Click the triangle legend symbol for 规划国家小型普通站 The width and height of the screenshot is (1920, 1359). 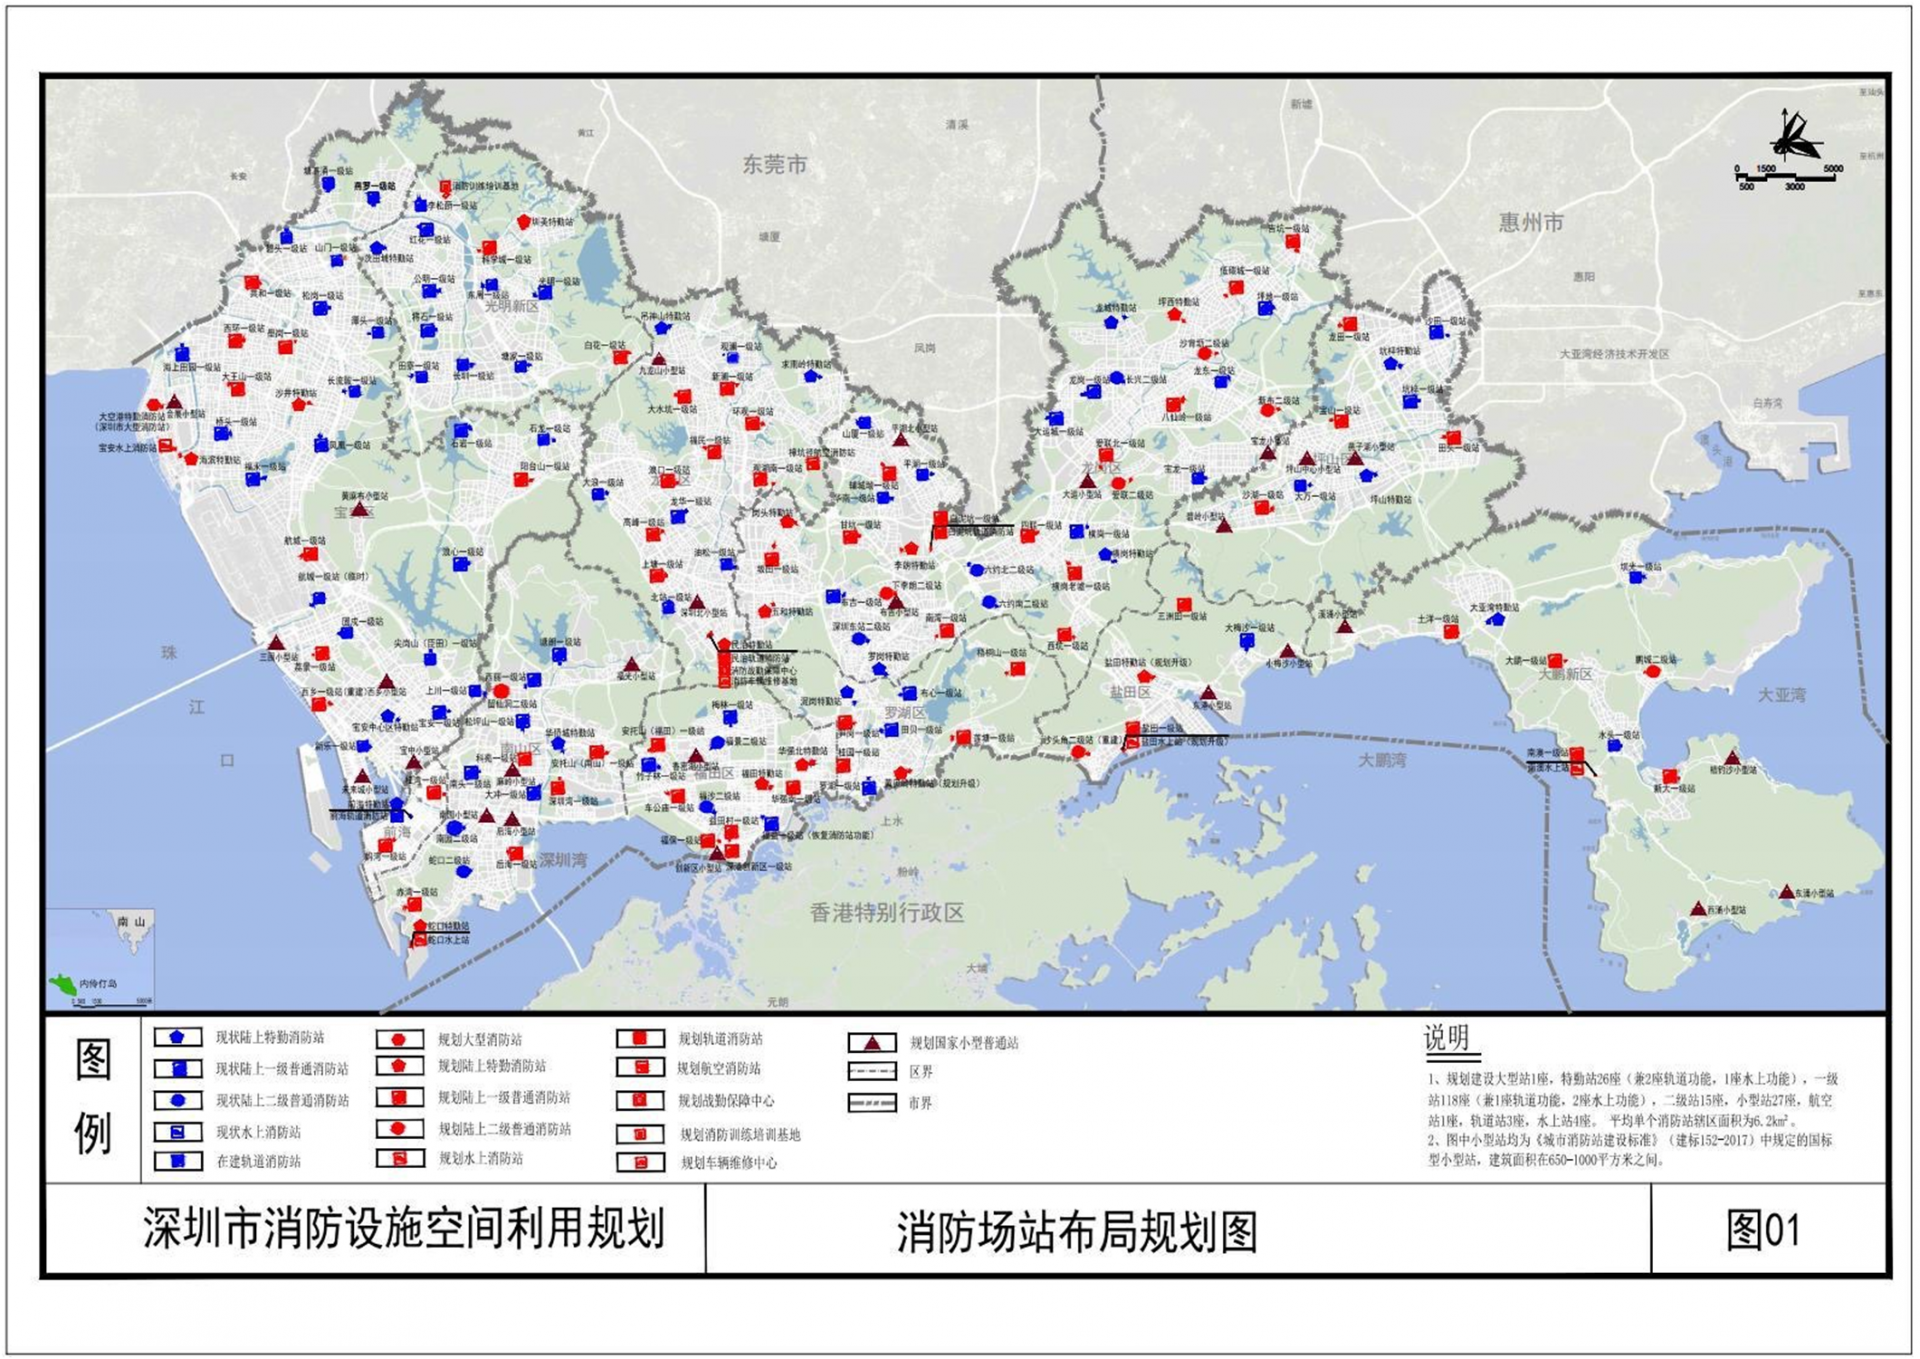[872, 1043]
